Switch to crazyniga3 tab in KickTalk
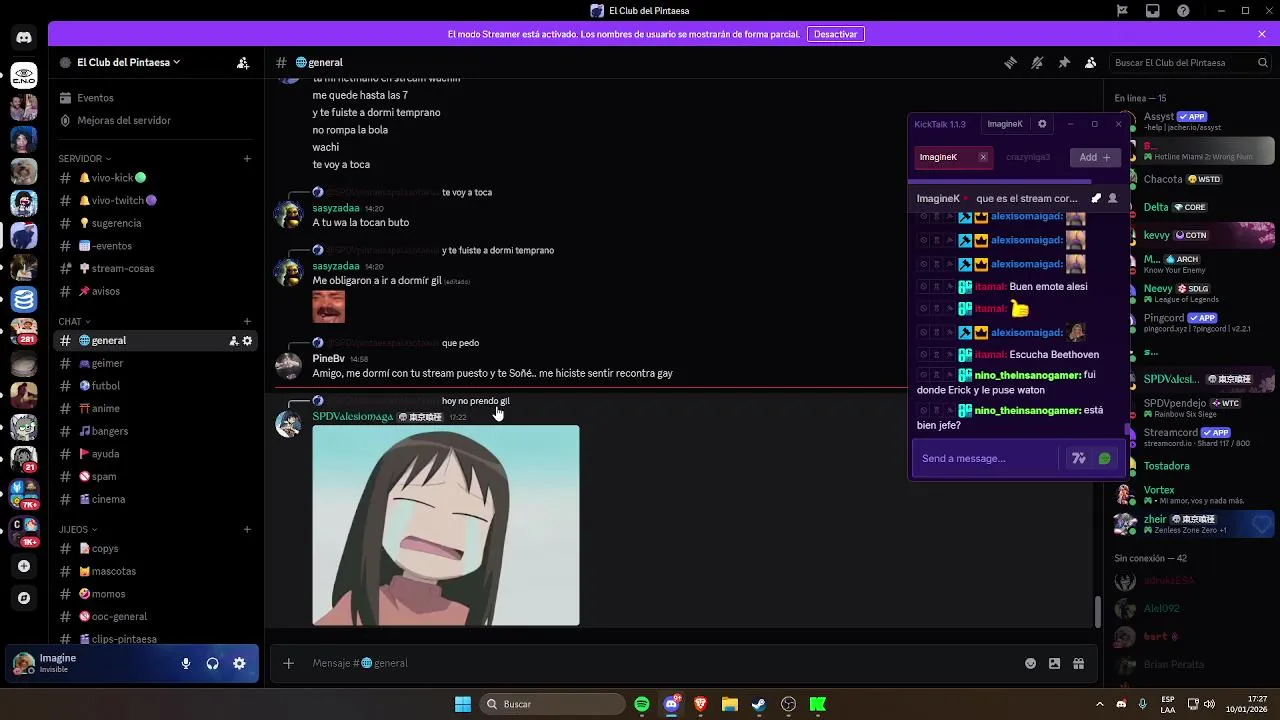Screen dimensions: 1280x720 click(x=1028, y=157)
